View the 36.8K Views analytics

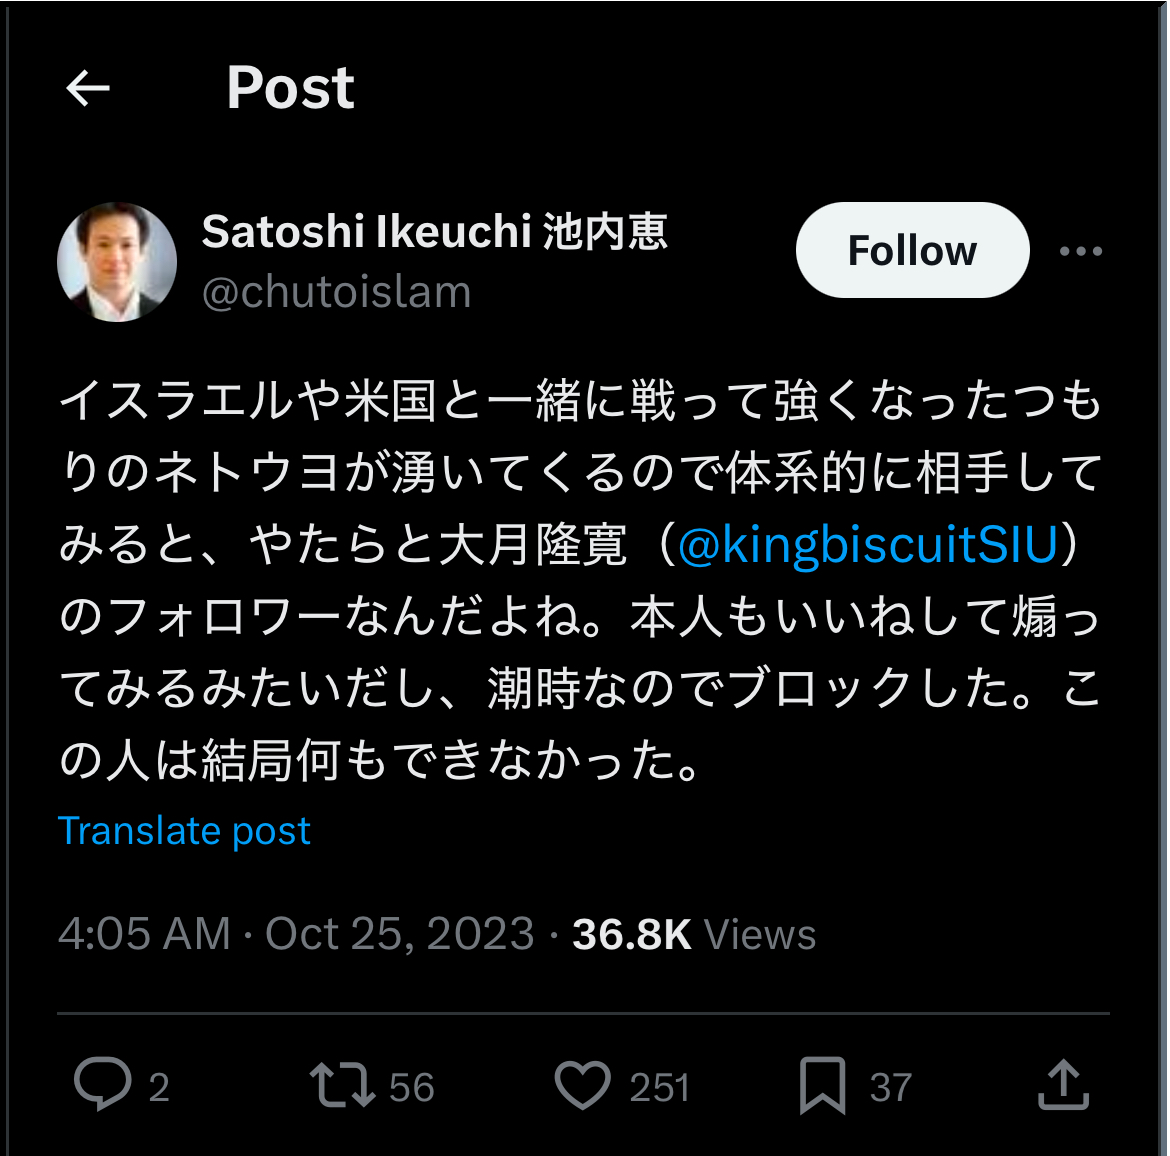click(x=694, y=934)
